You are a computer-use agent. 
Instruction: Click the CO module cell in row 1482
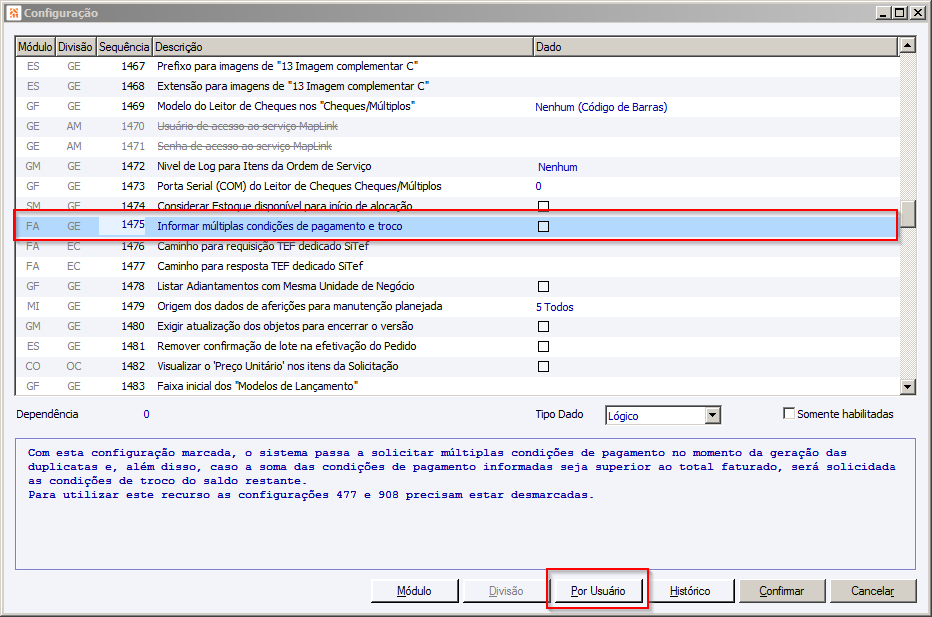point(33,367)
